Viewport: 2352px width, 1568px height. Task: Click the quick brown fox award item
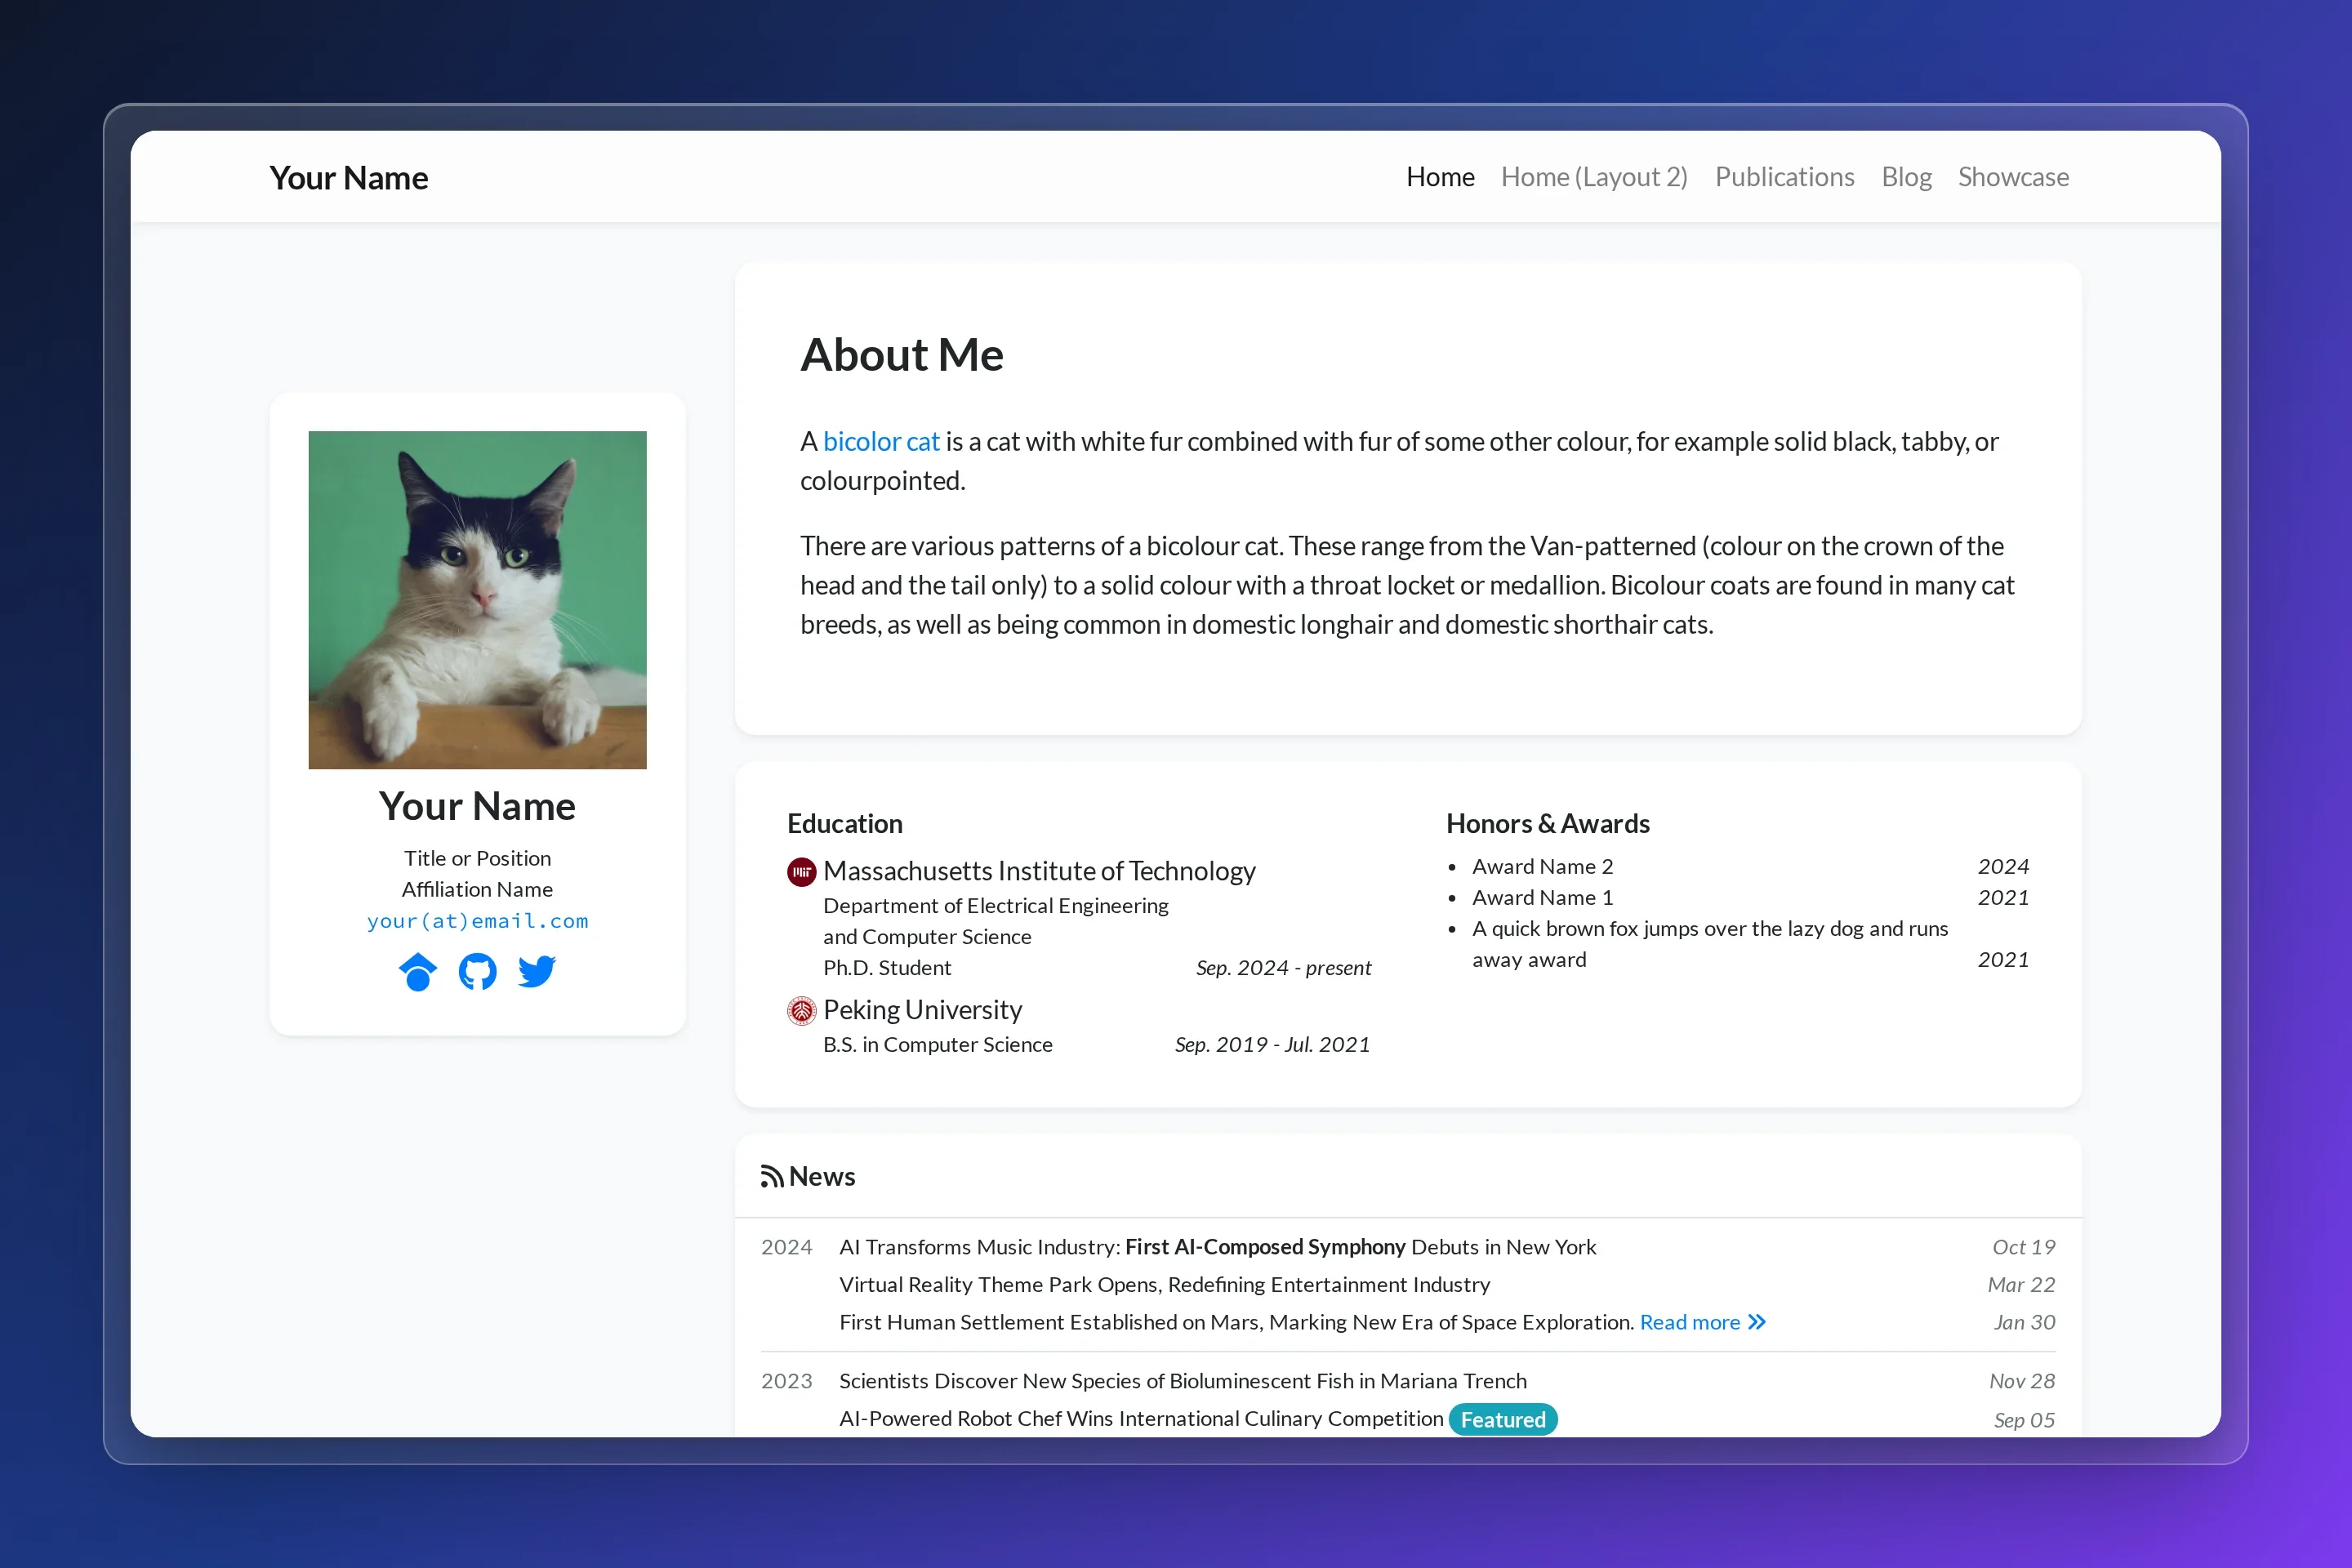(x=1710, y=944)
